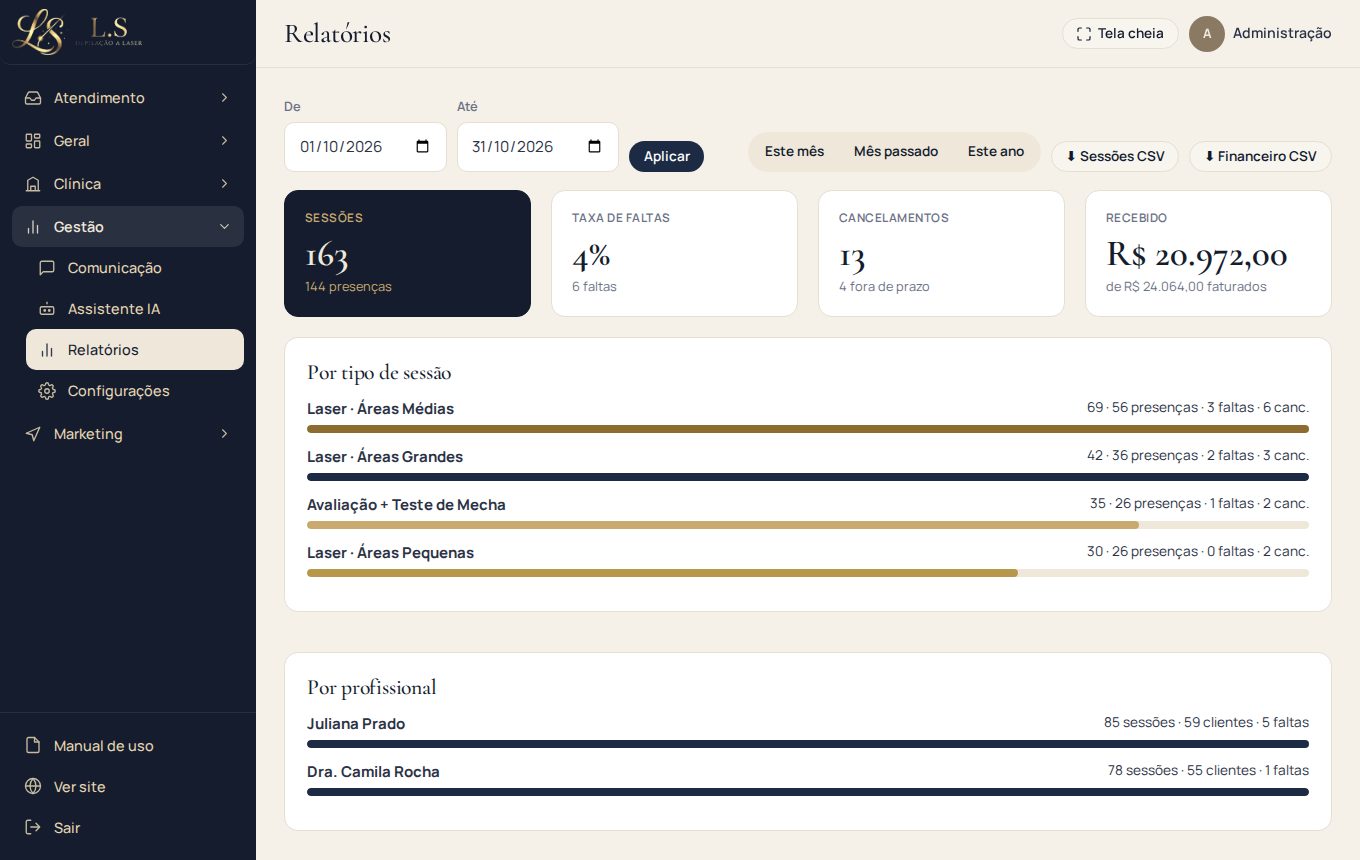Click the Avaliação + Teste de Mecha progress bar
Viewport: 1360px width, 860px height.
(x=808, y=525)
